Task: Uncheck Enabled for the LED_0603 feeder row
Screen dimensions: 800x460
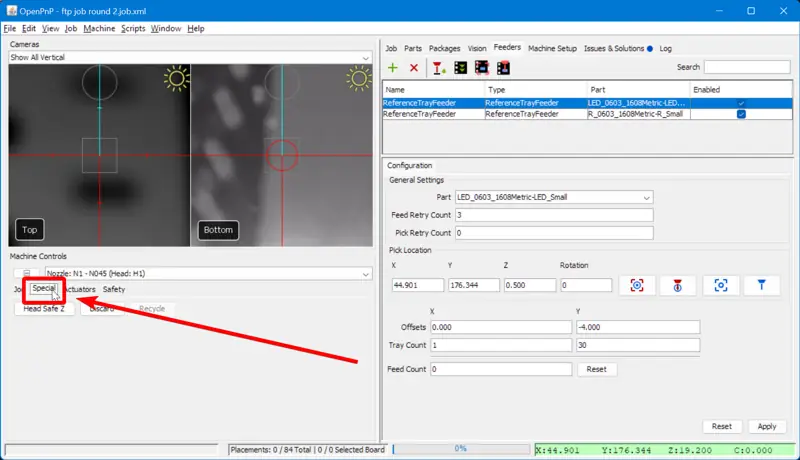Action: 741,103
